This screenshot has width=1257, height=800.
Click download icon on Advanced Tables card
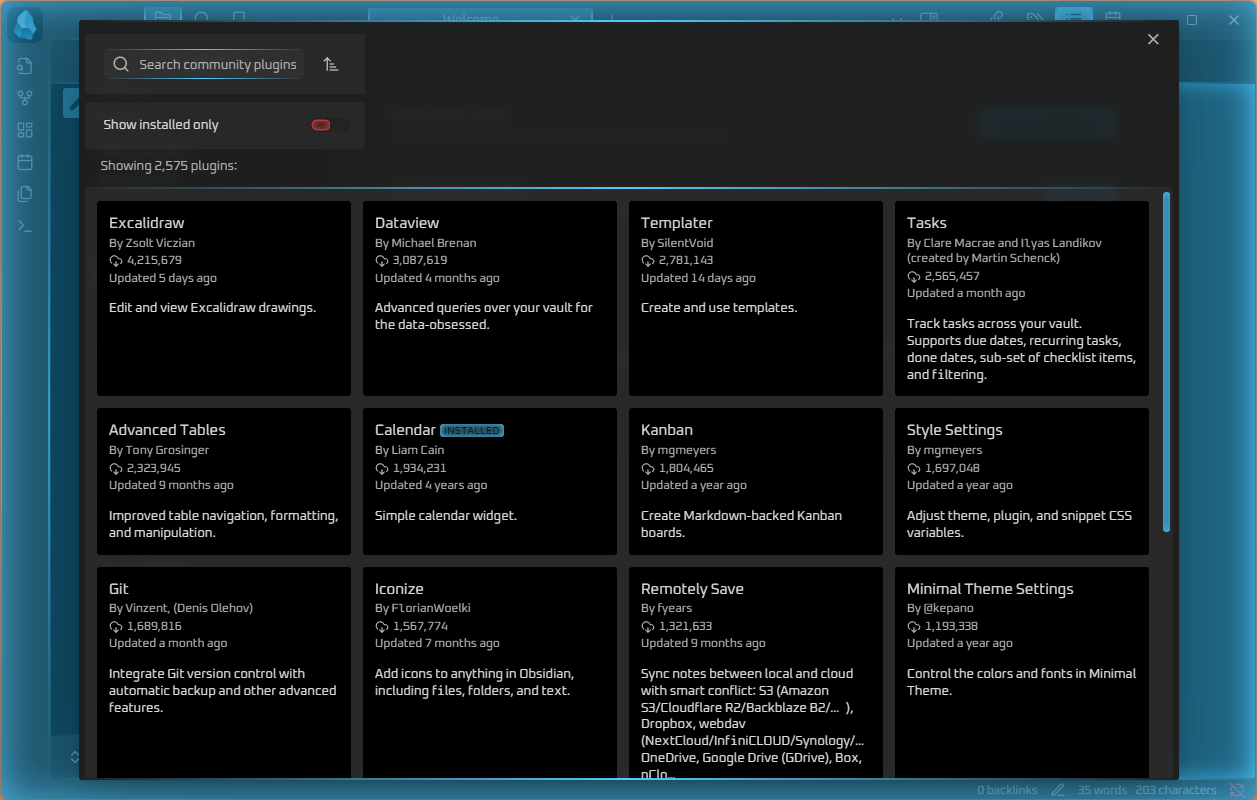pos(116,467)
